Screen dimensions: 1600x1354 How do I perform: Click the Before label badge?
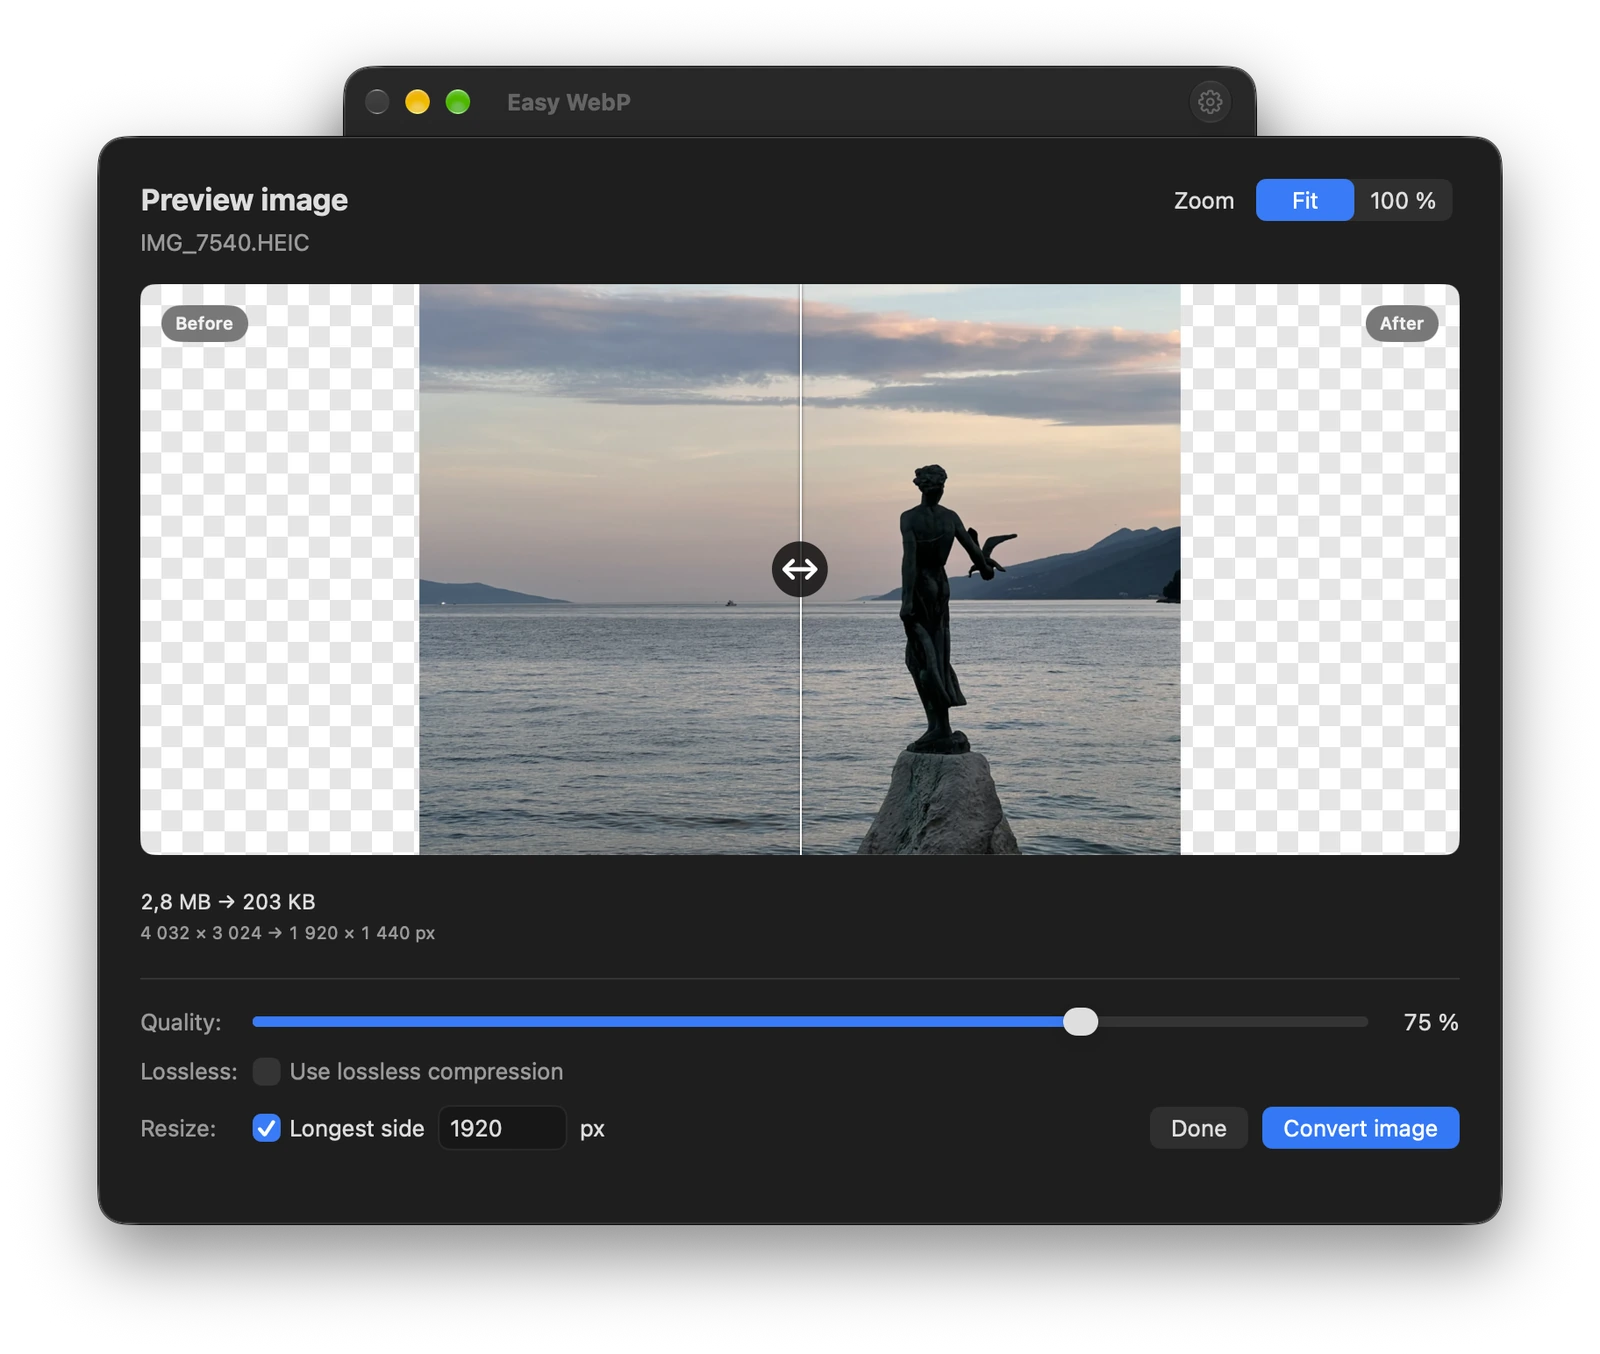pos(204,323)
